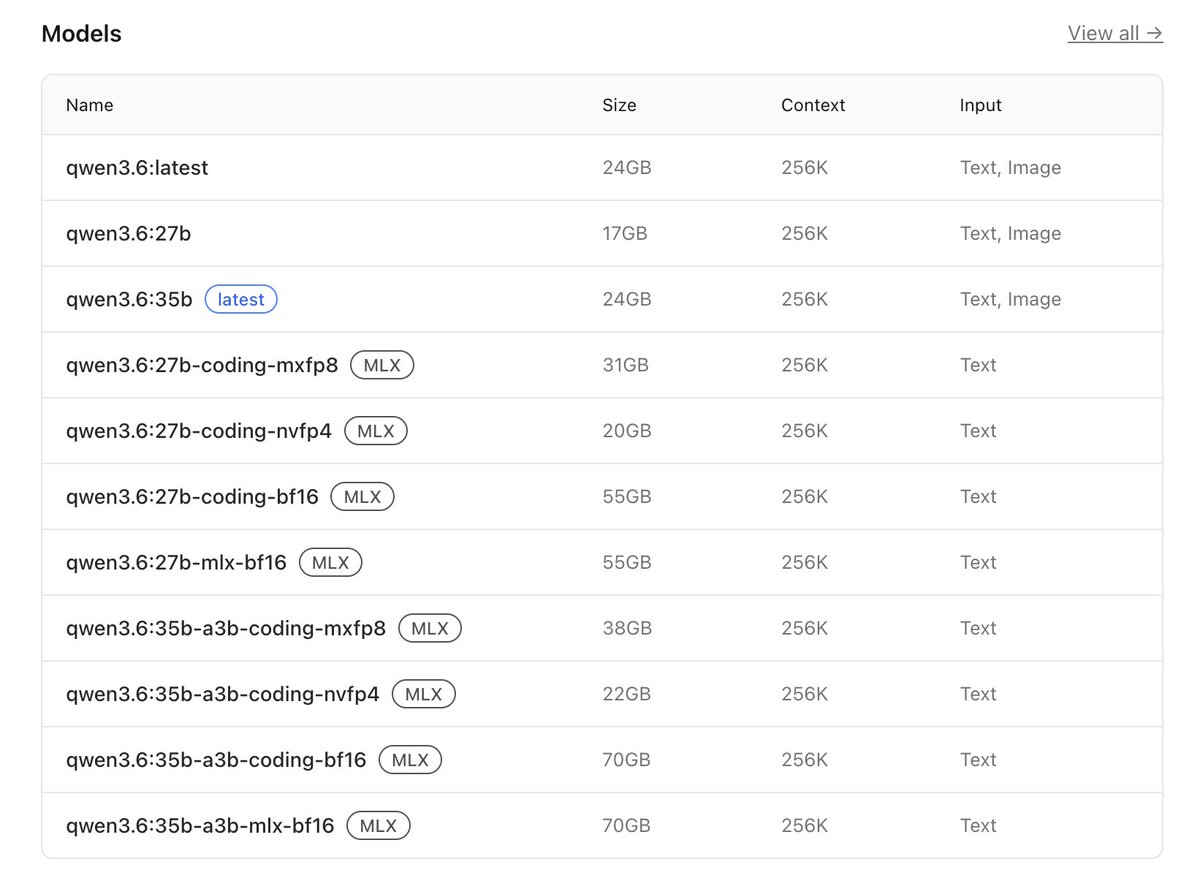Click Text input in qwen3.6:27b-coding-nvfp4 row
Viewport: 1200px width, 889px height.
978,431
